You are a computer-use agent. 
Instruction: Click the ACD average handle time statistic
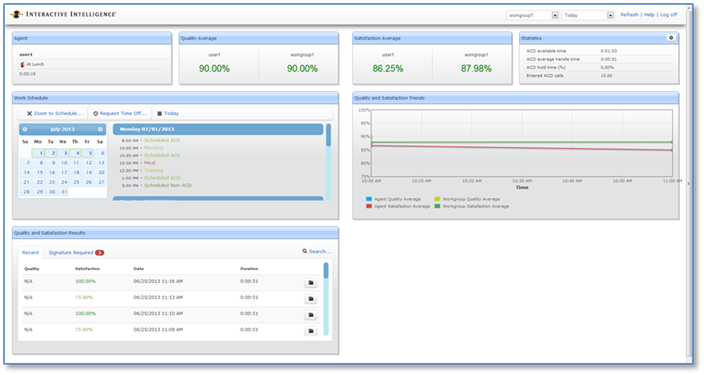tap(599, 59)
